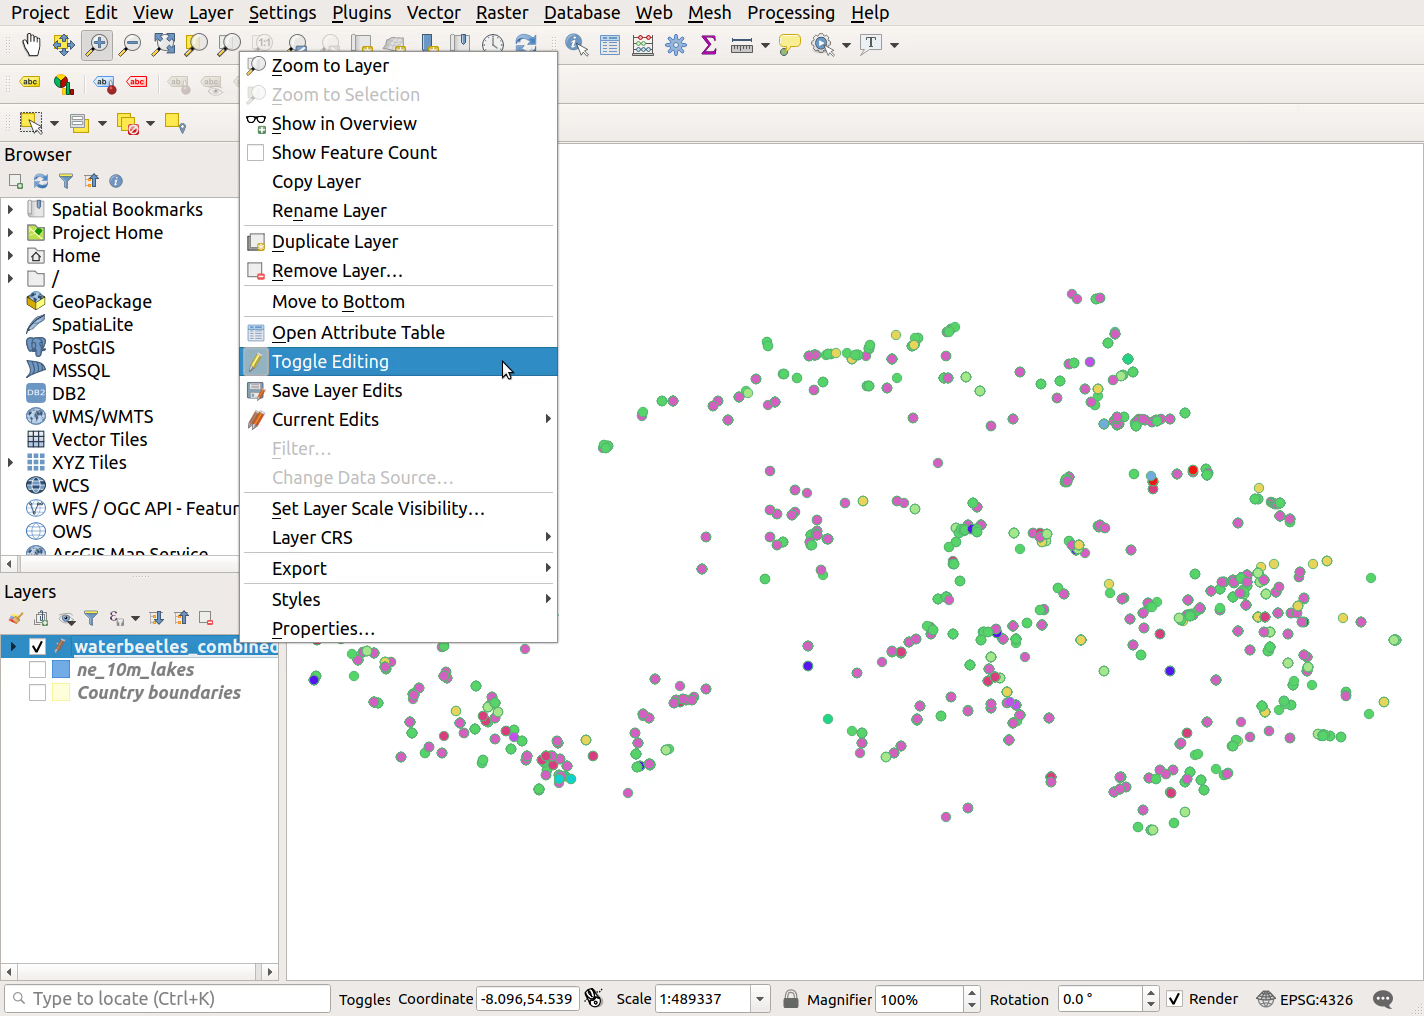This screenshot has width=1424, height=1016.
Task: Open the Temporal Controller clock icon
Action: pyautogui.click(x=493, y=44)
